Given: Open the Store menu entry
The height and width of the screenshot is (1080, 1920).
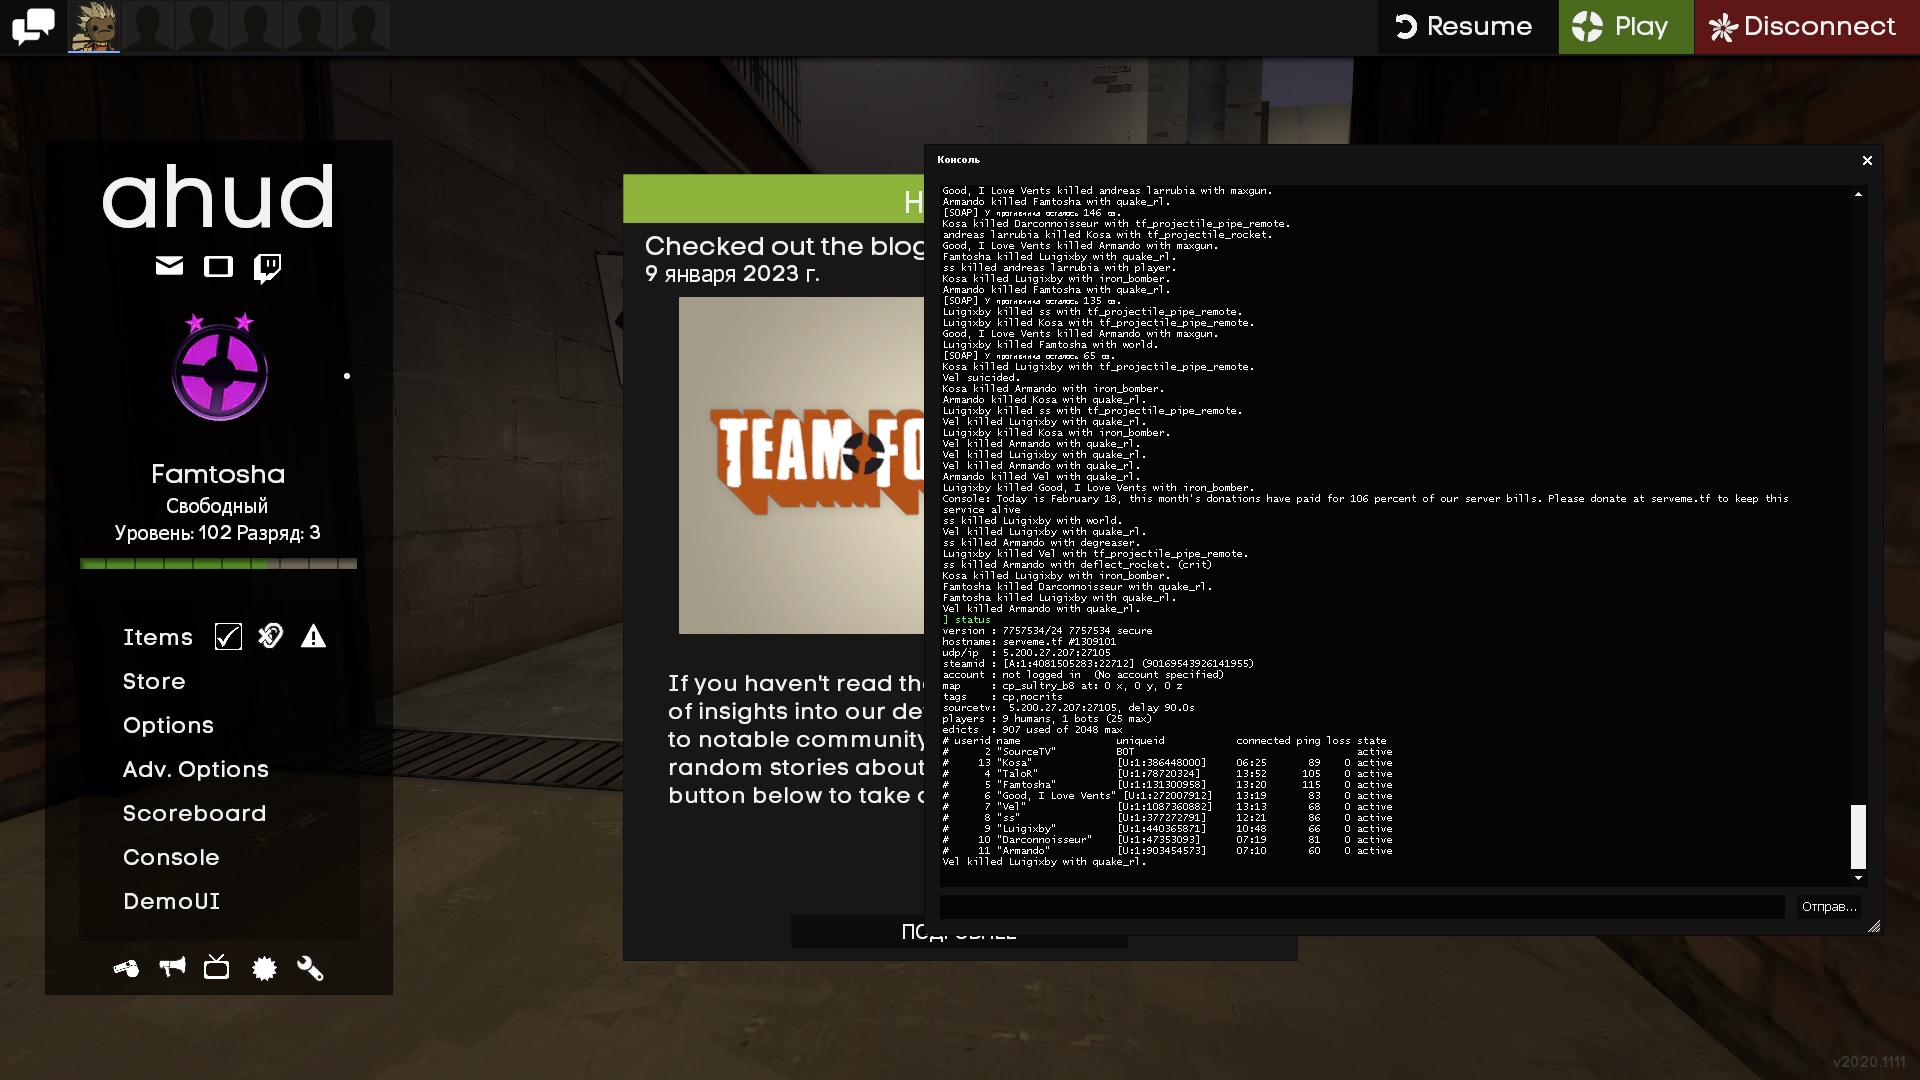Looking at the screenshot, I should 154,681.
